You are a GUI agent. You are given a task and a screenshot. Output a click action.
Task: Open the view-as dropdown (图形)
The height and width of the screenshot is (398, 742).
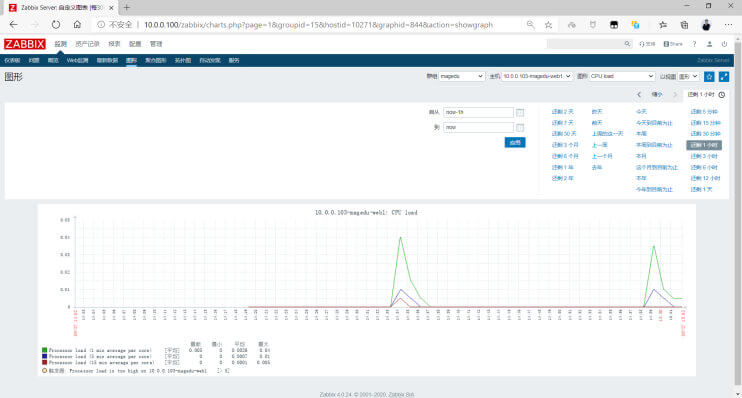coord(688,76)
